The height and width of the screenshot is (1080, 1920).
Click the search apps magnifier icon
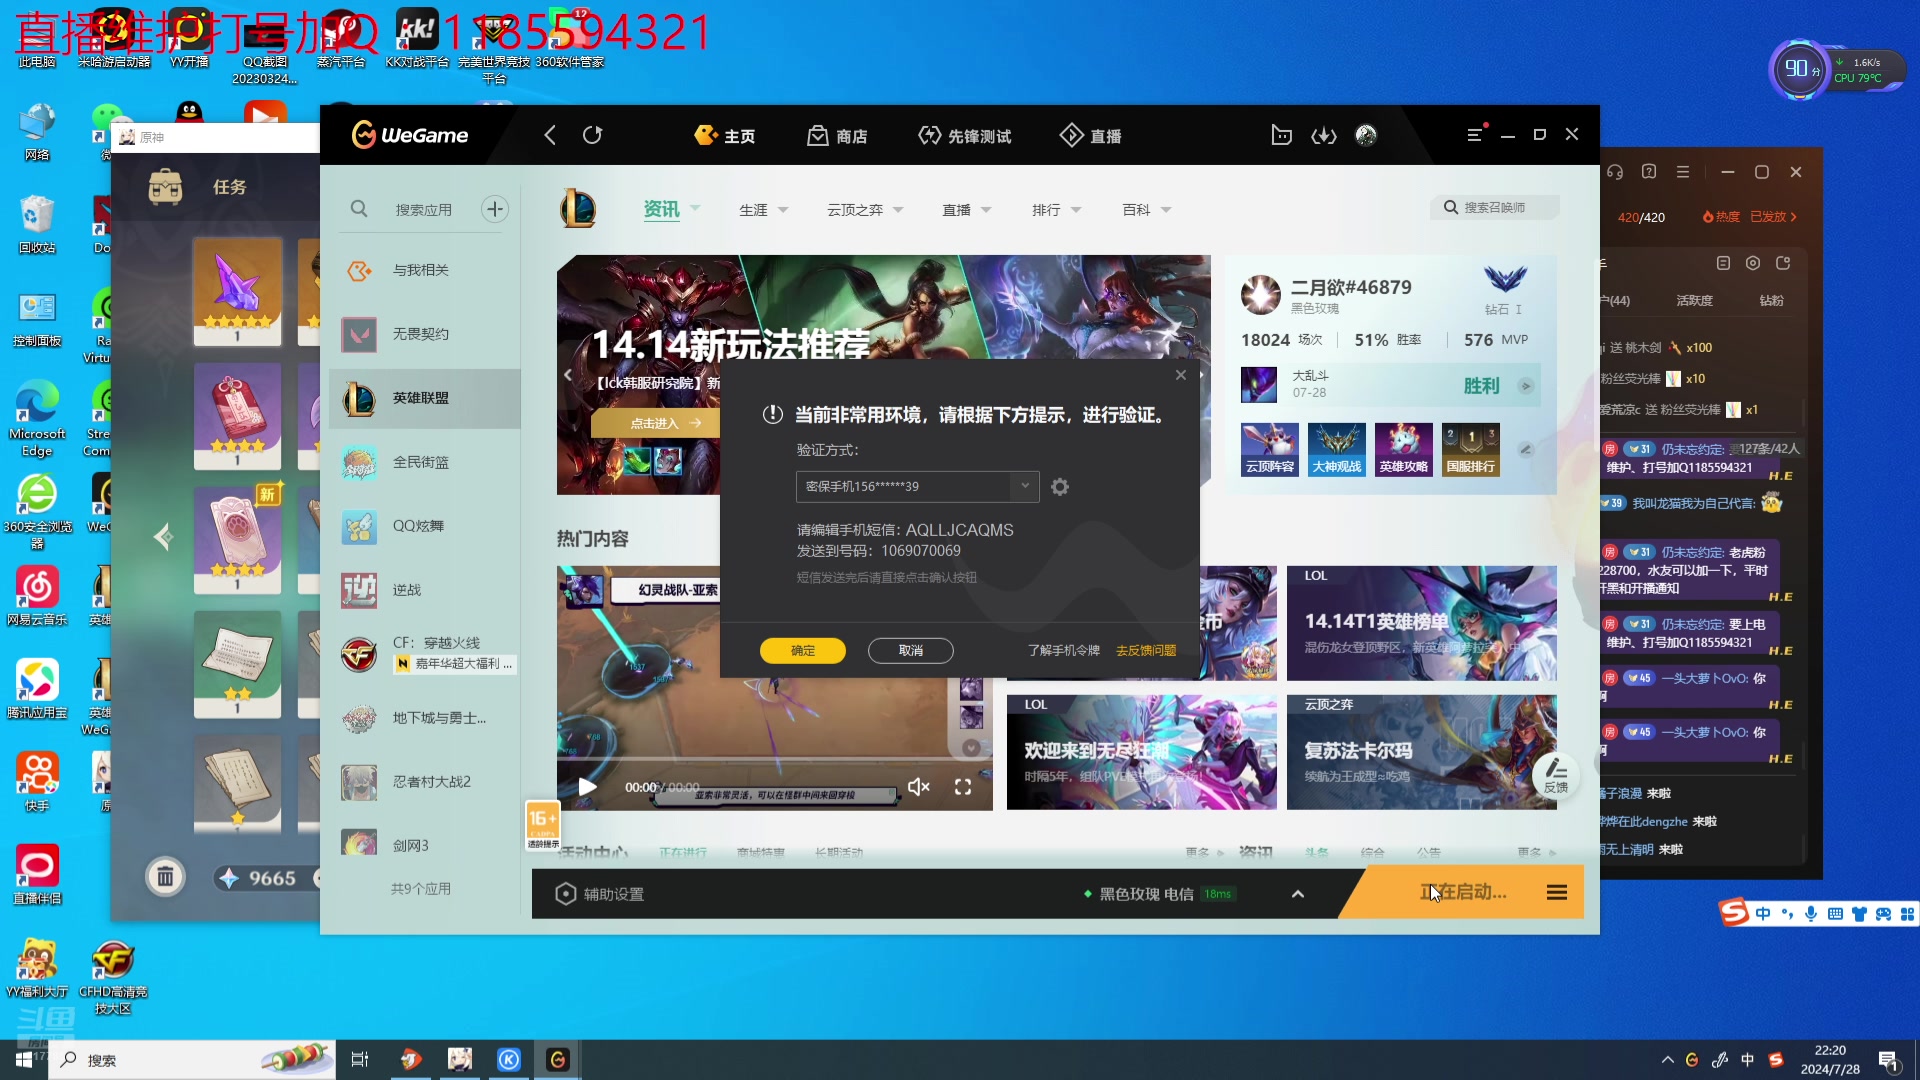(x=359, y=209)
